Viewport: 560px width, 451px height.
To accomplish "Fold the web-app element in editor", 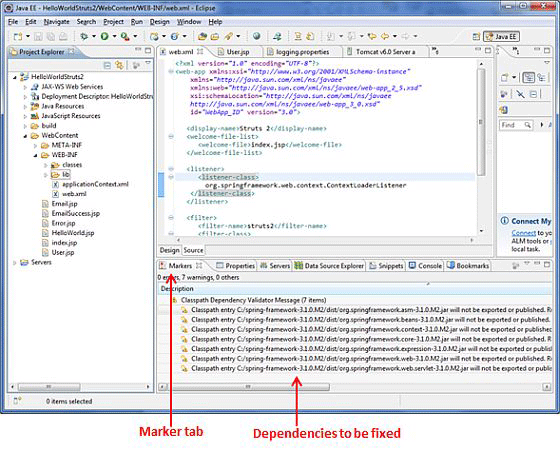I will tap(171, 71).
